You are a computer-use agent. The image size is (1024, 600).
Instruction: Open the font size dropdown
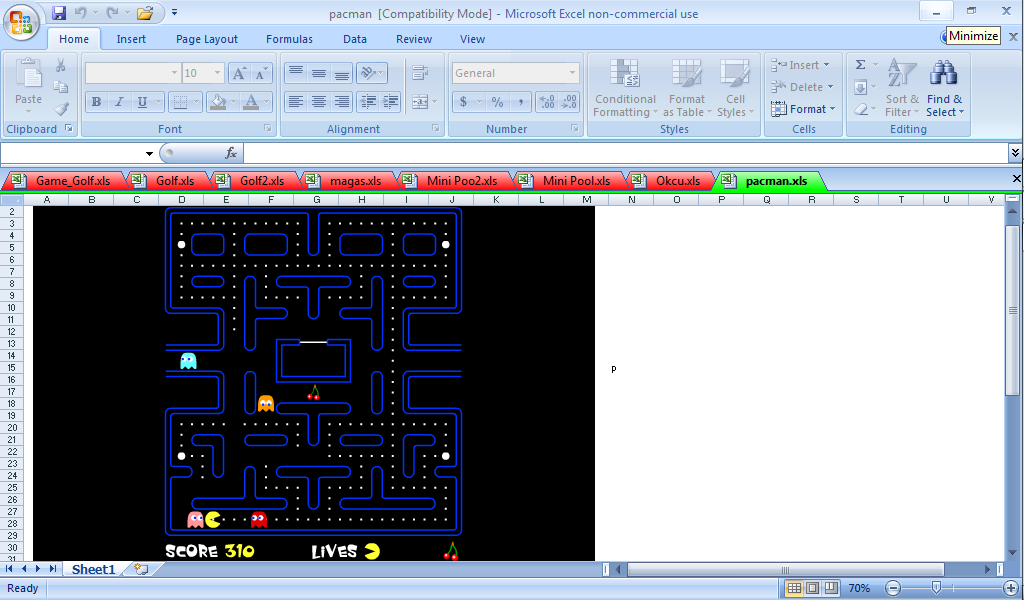(x=217, y=73)
